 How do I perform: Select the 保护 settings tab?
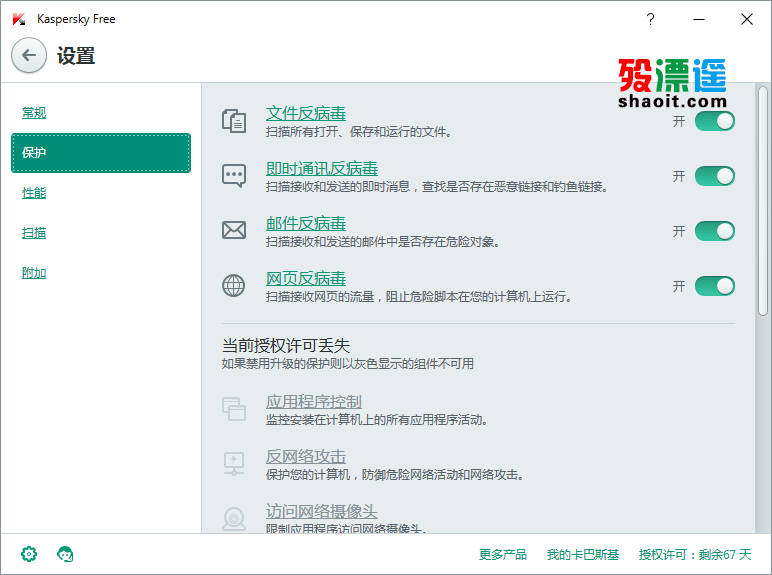click(101, 153)
